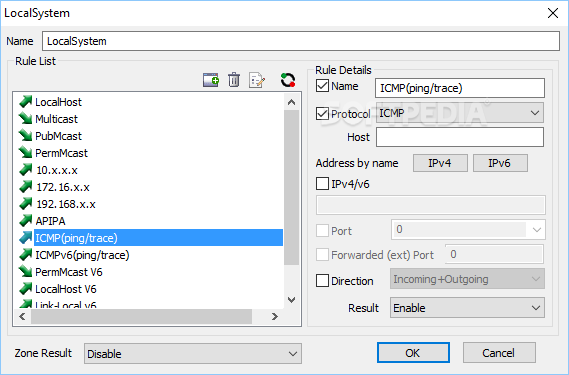Click the Cancel button

pyautogui.click(x=499, y=352)
